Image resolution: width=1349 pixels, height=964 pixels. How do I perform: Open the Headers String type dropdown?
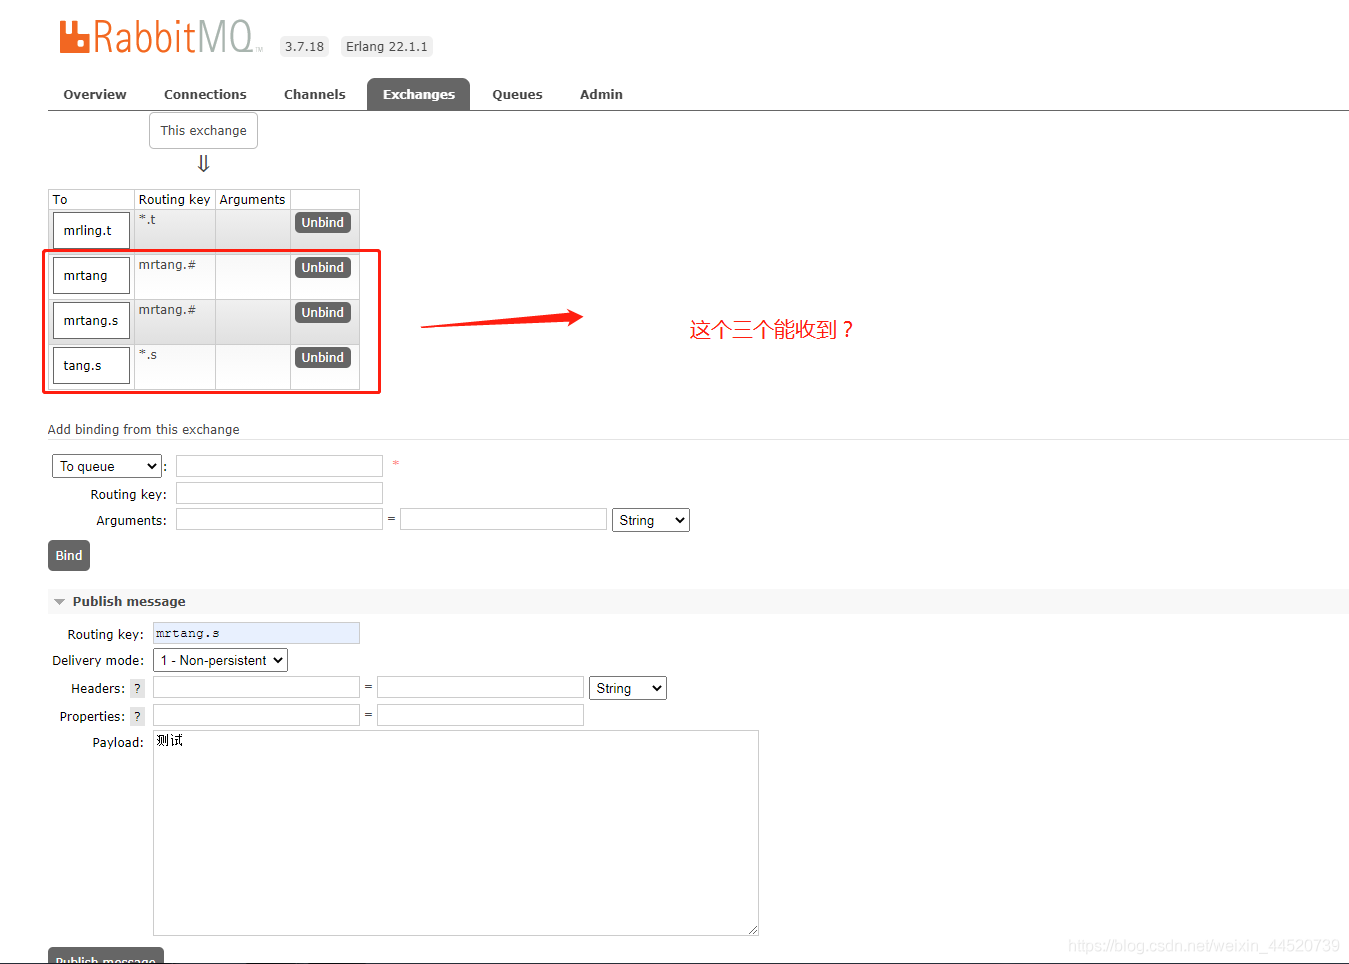pos(628,688)
